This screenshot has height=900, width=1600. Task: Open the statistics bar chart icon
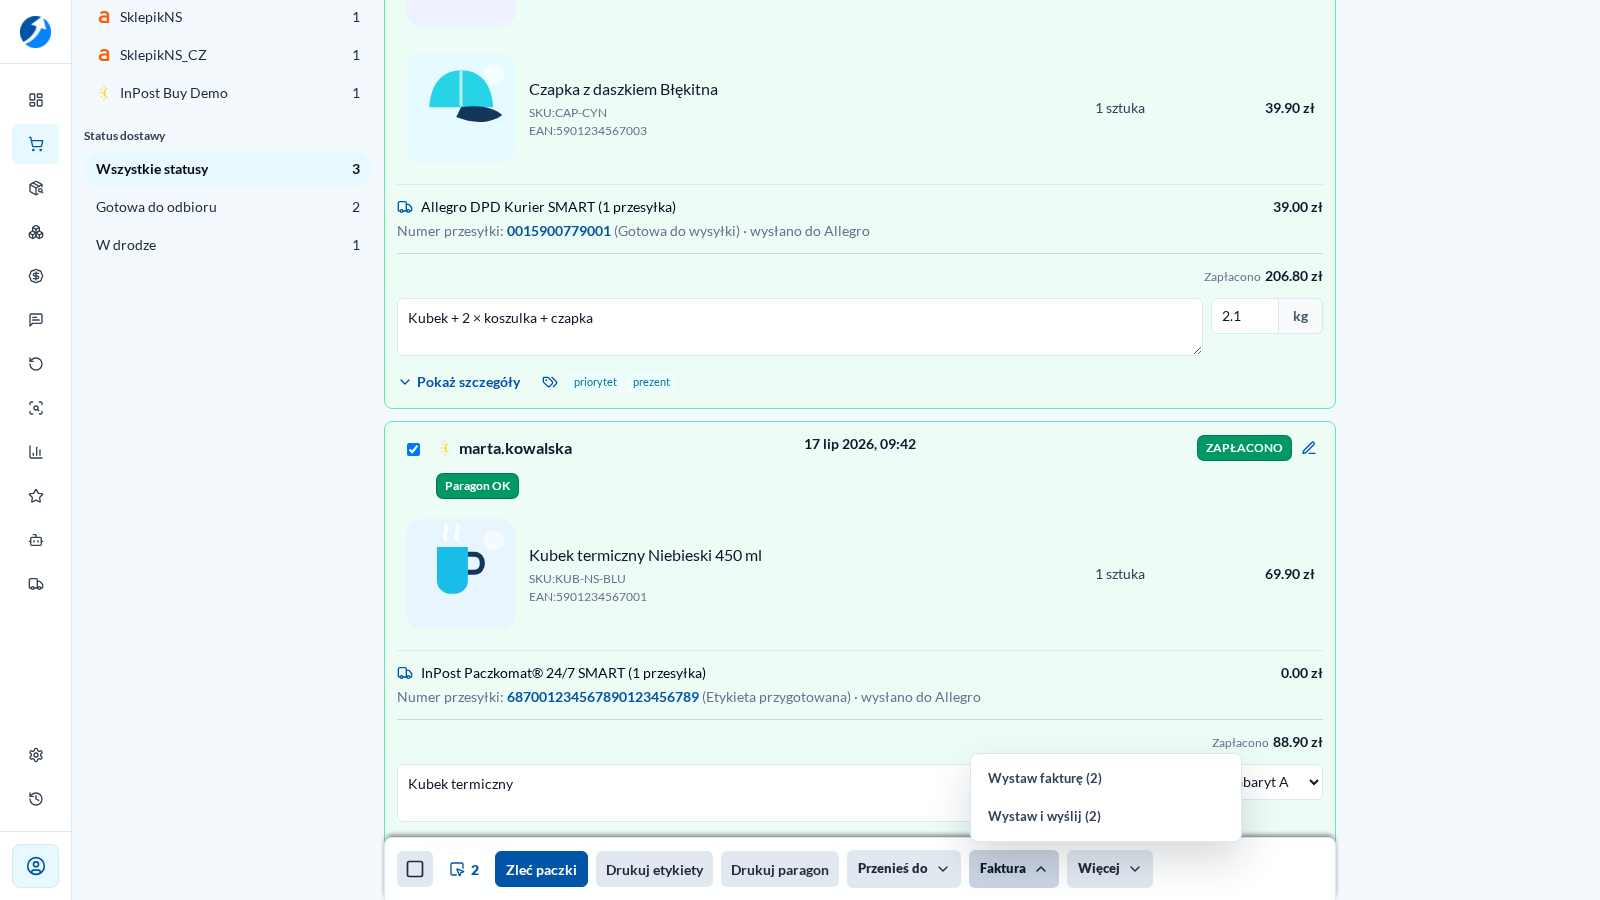click(x=36, y=452)
